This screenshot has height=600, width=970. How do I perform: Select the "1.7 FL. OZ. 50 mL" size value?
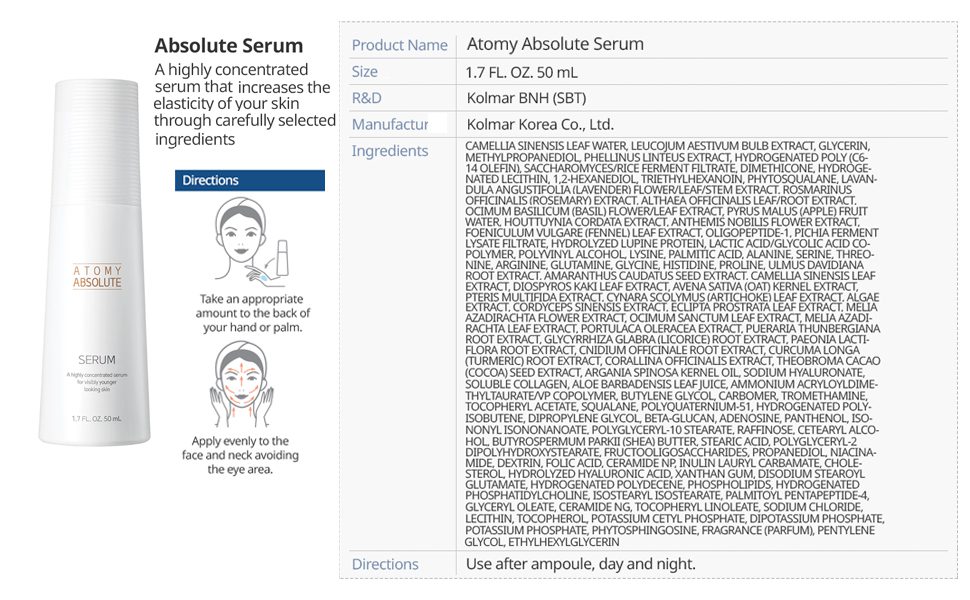[x=521, y=72]
